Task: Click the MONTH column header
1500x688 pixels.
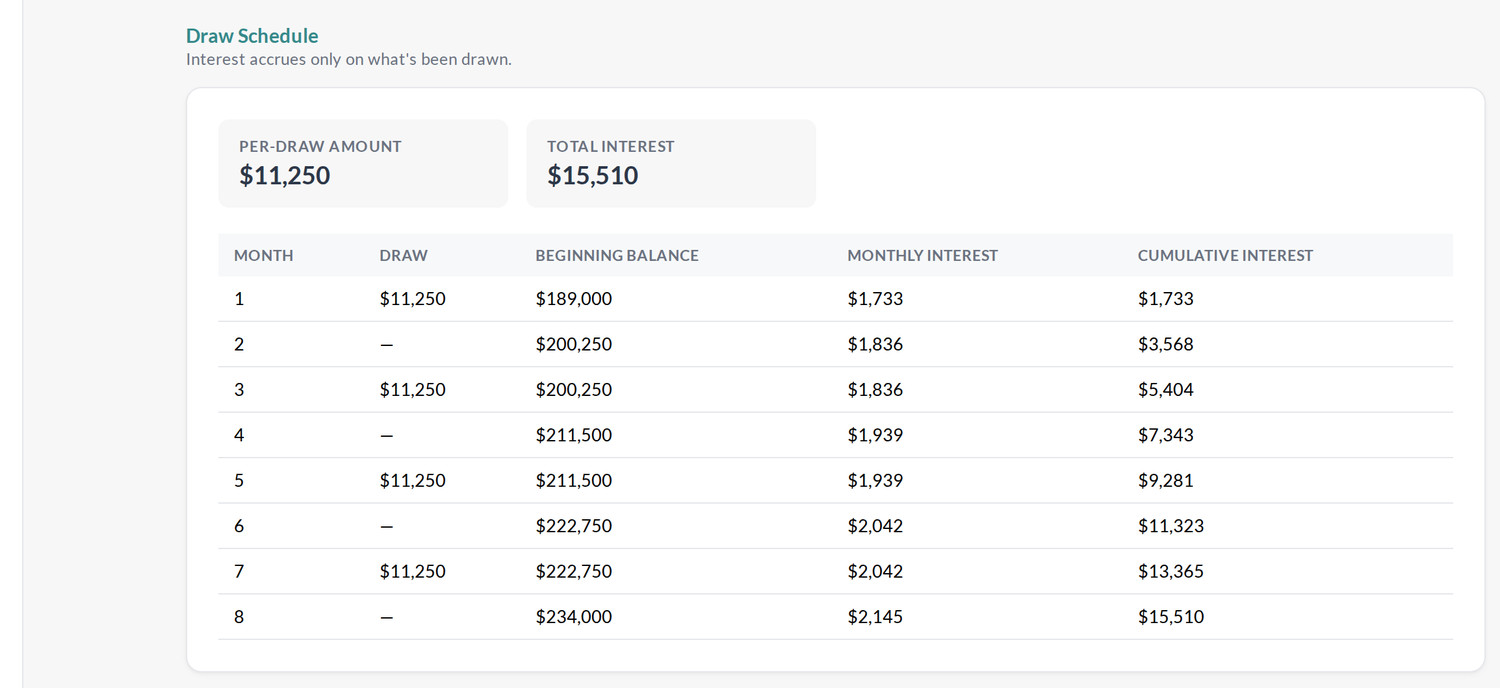Action: pos(264,255)
